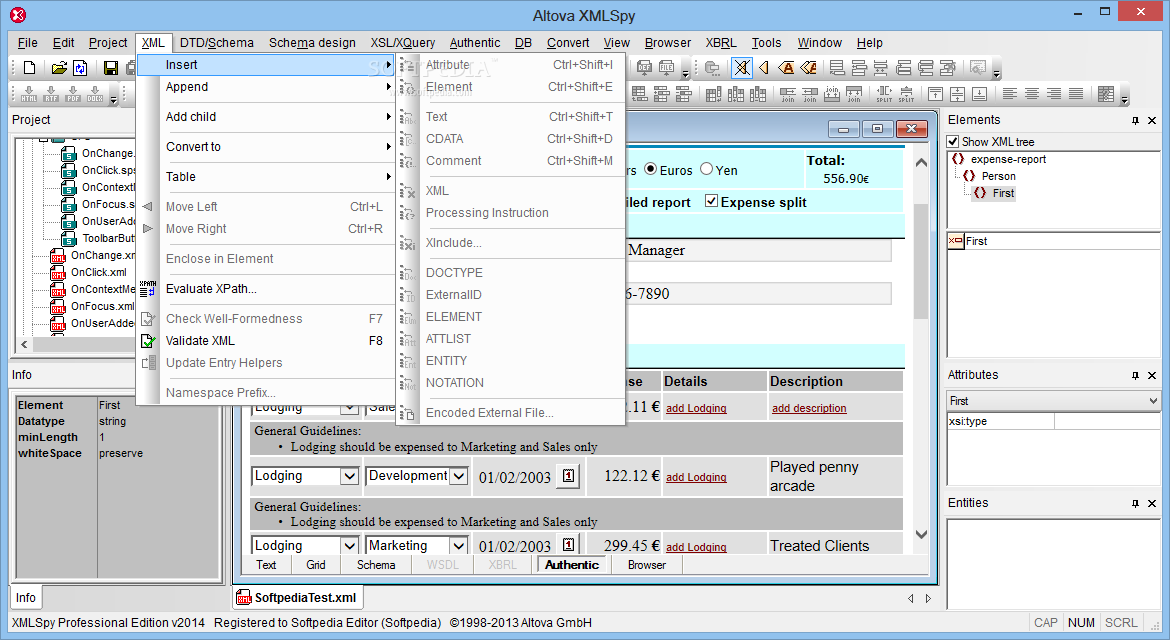Click the New document toolbar icon

coord(29,68)
